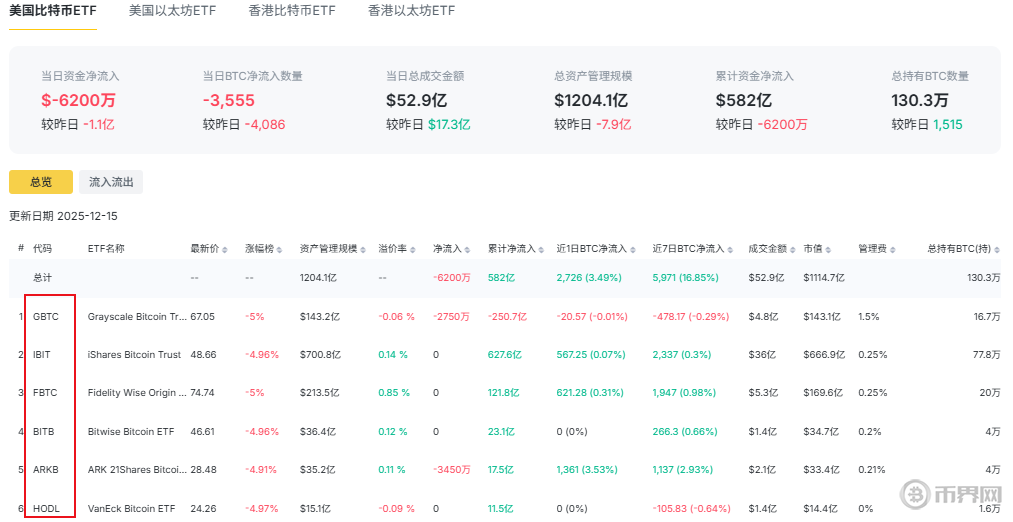1013x522 pixels.
Task: Open the HODL ticker row
Action: (x=47, y=508)
